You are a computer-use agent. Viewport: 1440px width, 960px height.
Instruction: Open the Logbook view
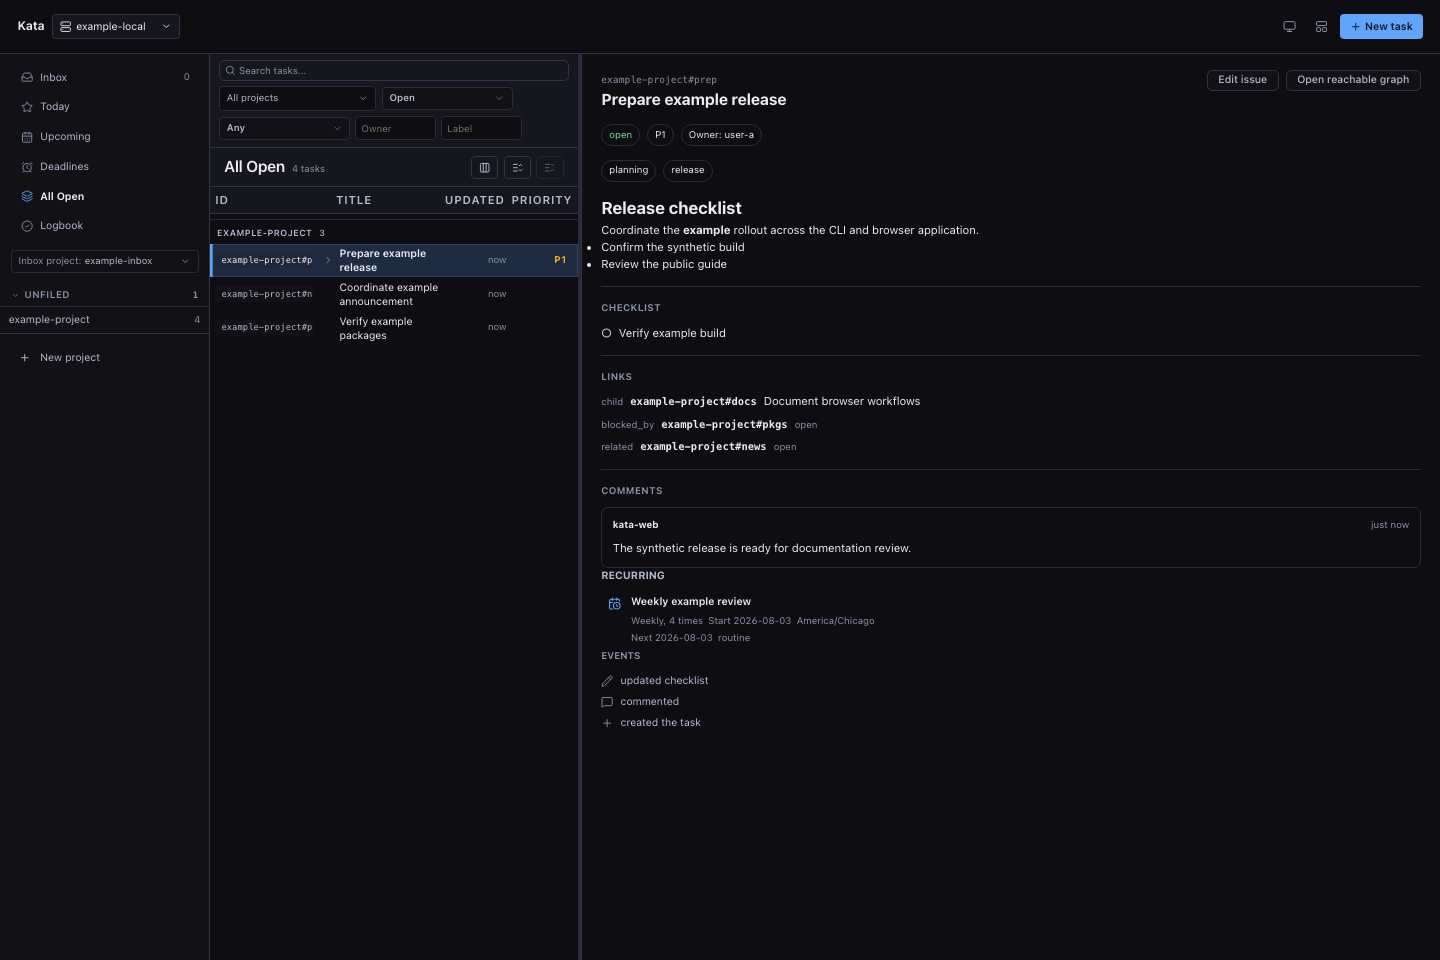tap(104, 226)
